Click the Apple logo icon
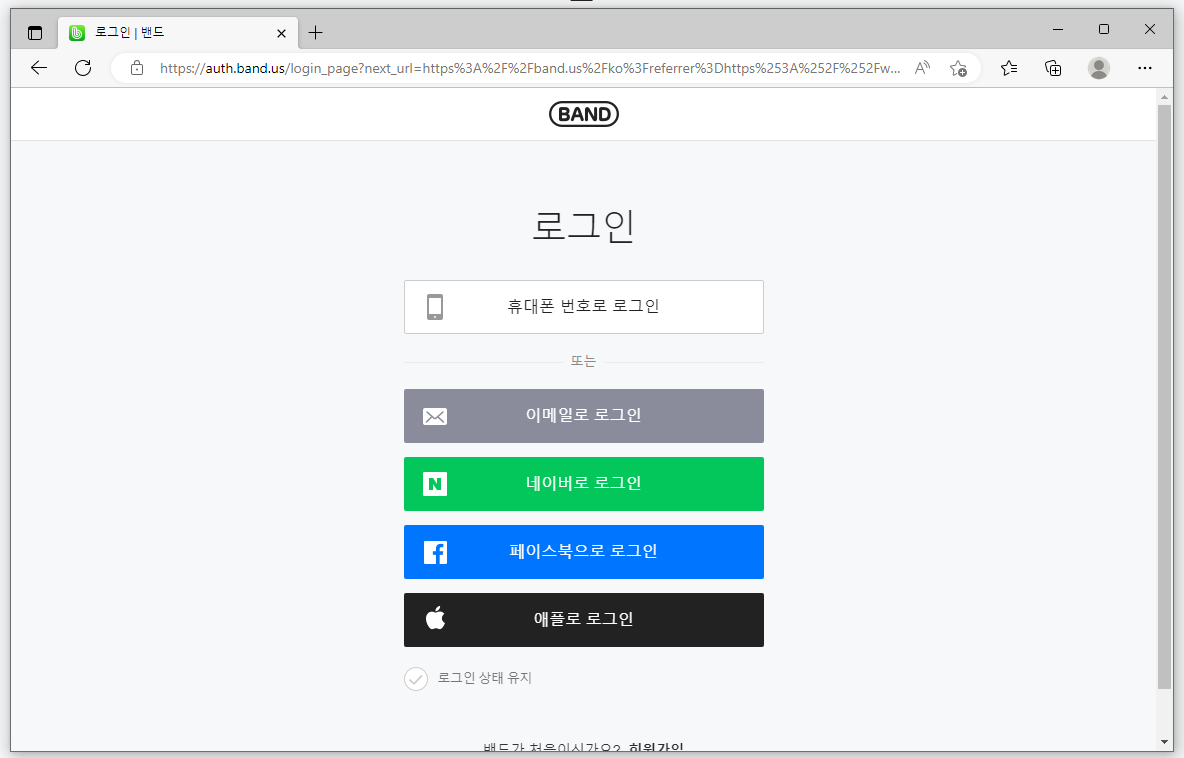Viewport: 1184px width, 758px height. tap(435, 618)
